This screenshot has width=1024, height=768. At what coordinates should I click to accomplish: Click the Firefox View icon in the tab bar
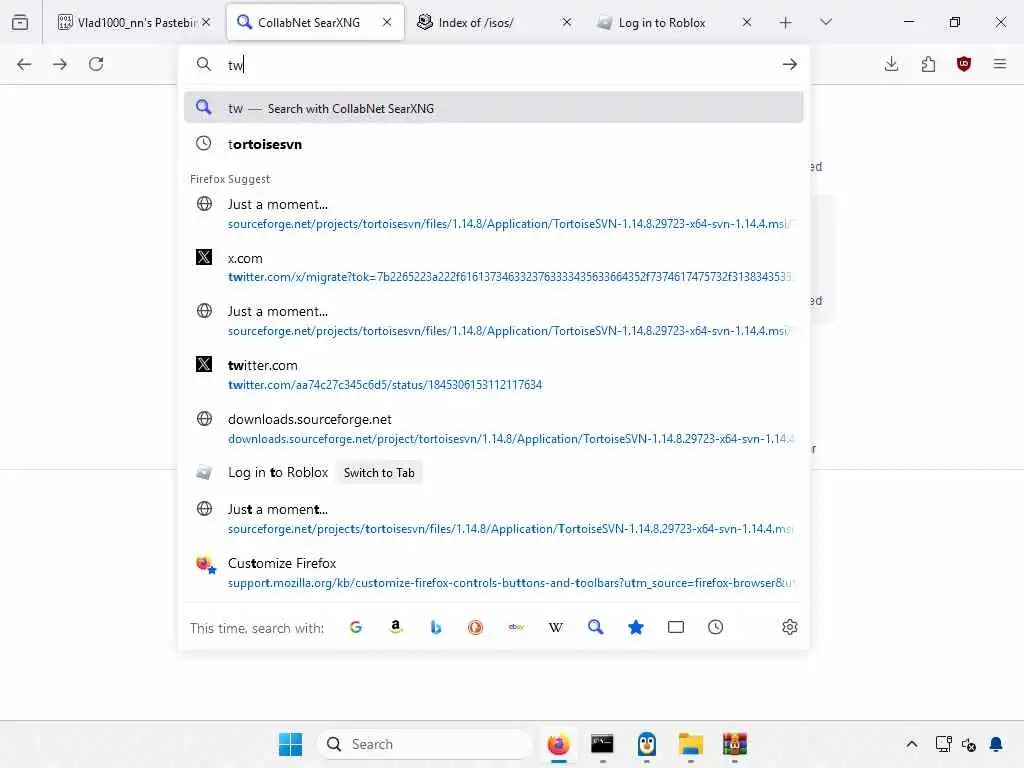pos(20,22)
